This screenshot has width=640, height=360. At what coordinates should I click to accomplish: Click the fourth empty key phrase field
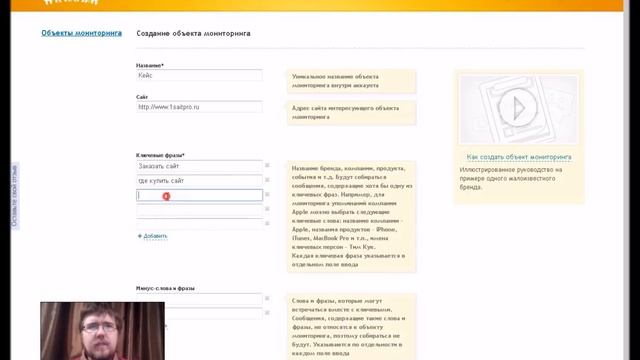tap(199, 209)
